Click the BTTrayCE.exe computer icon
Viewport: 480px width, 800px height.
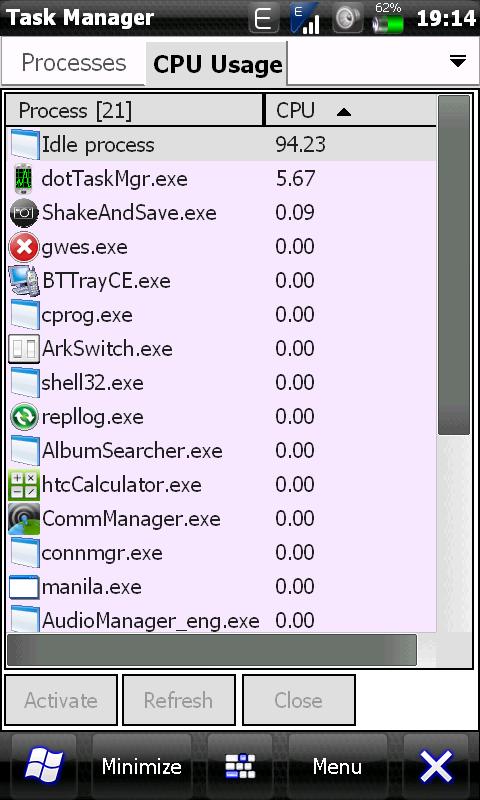[23, 281]
